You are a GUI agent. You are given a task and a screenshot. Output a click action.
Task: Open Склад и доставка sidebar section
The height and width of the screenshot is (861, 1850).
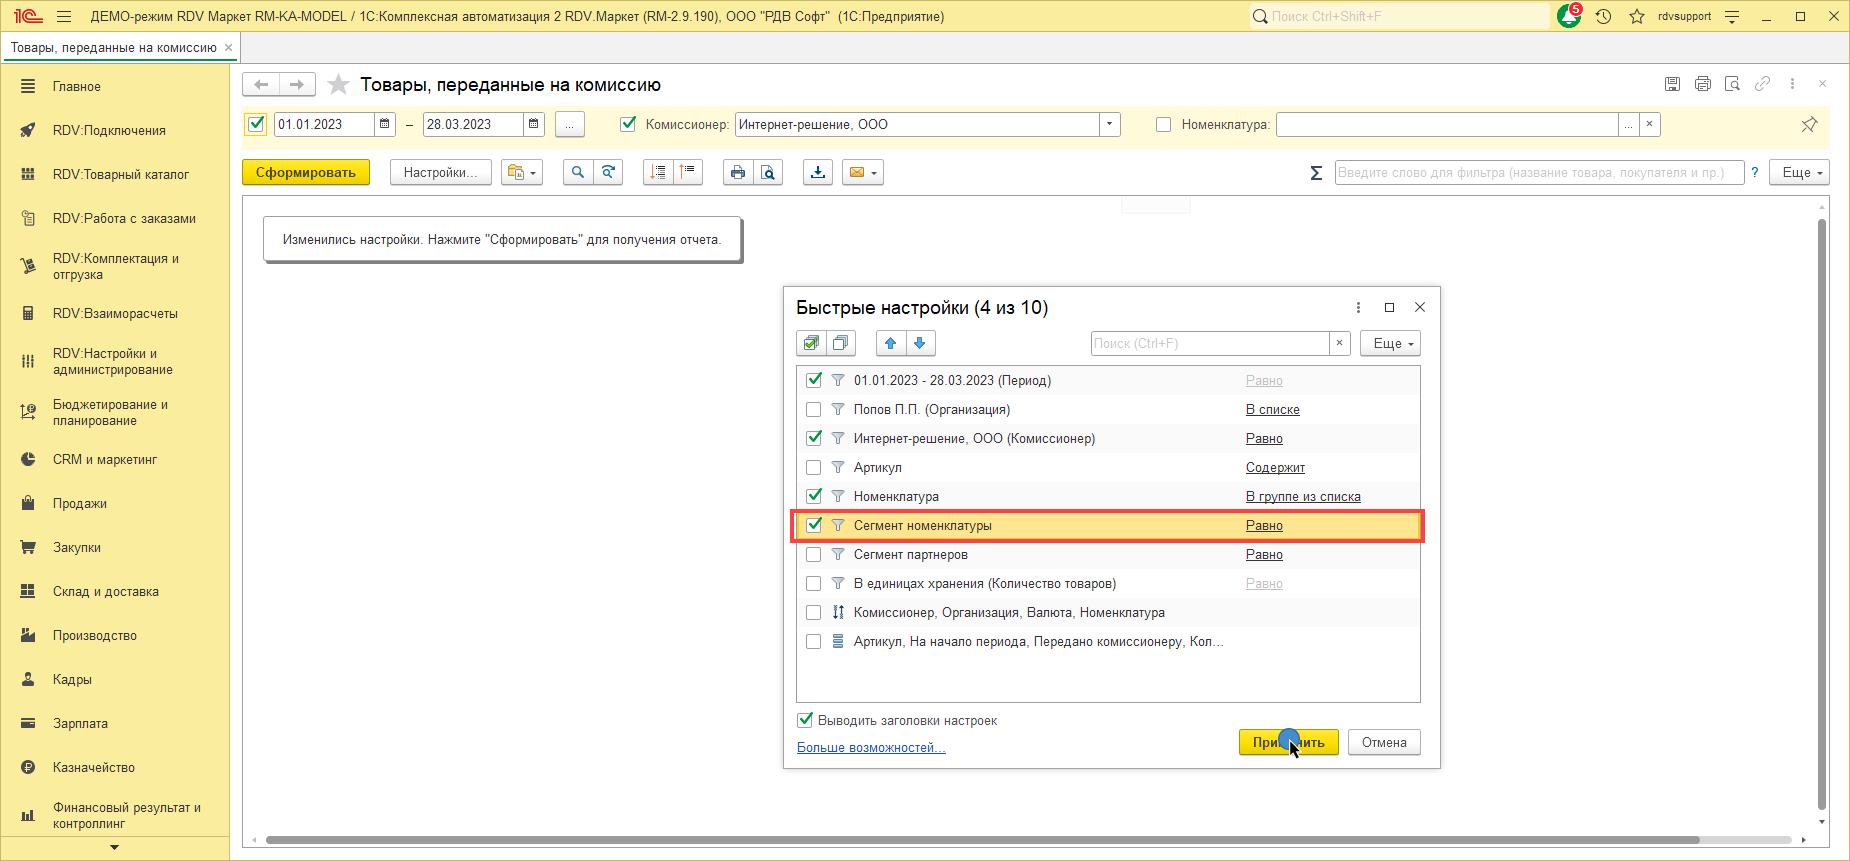coord(105,591)
